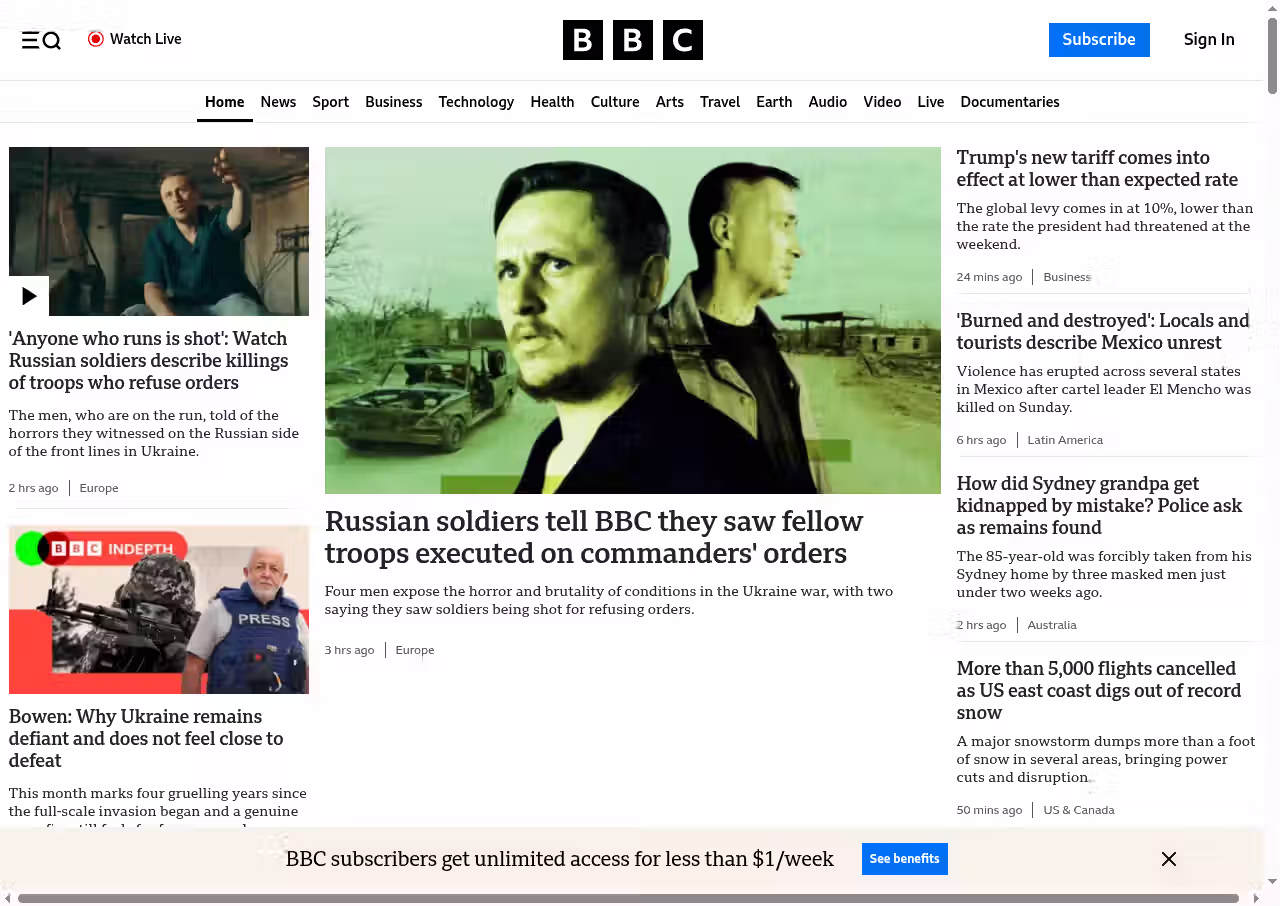Click the horizontal scrollbar right arrow
The image size is (1280, 906).
(x=1256, y=898)
